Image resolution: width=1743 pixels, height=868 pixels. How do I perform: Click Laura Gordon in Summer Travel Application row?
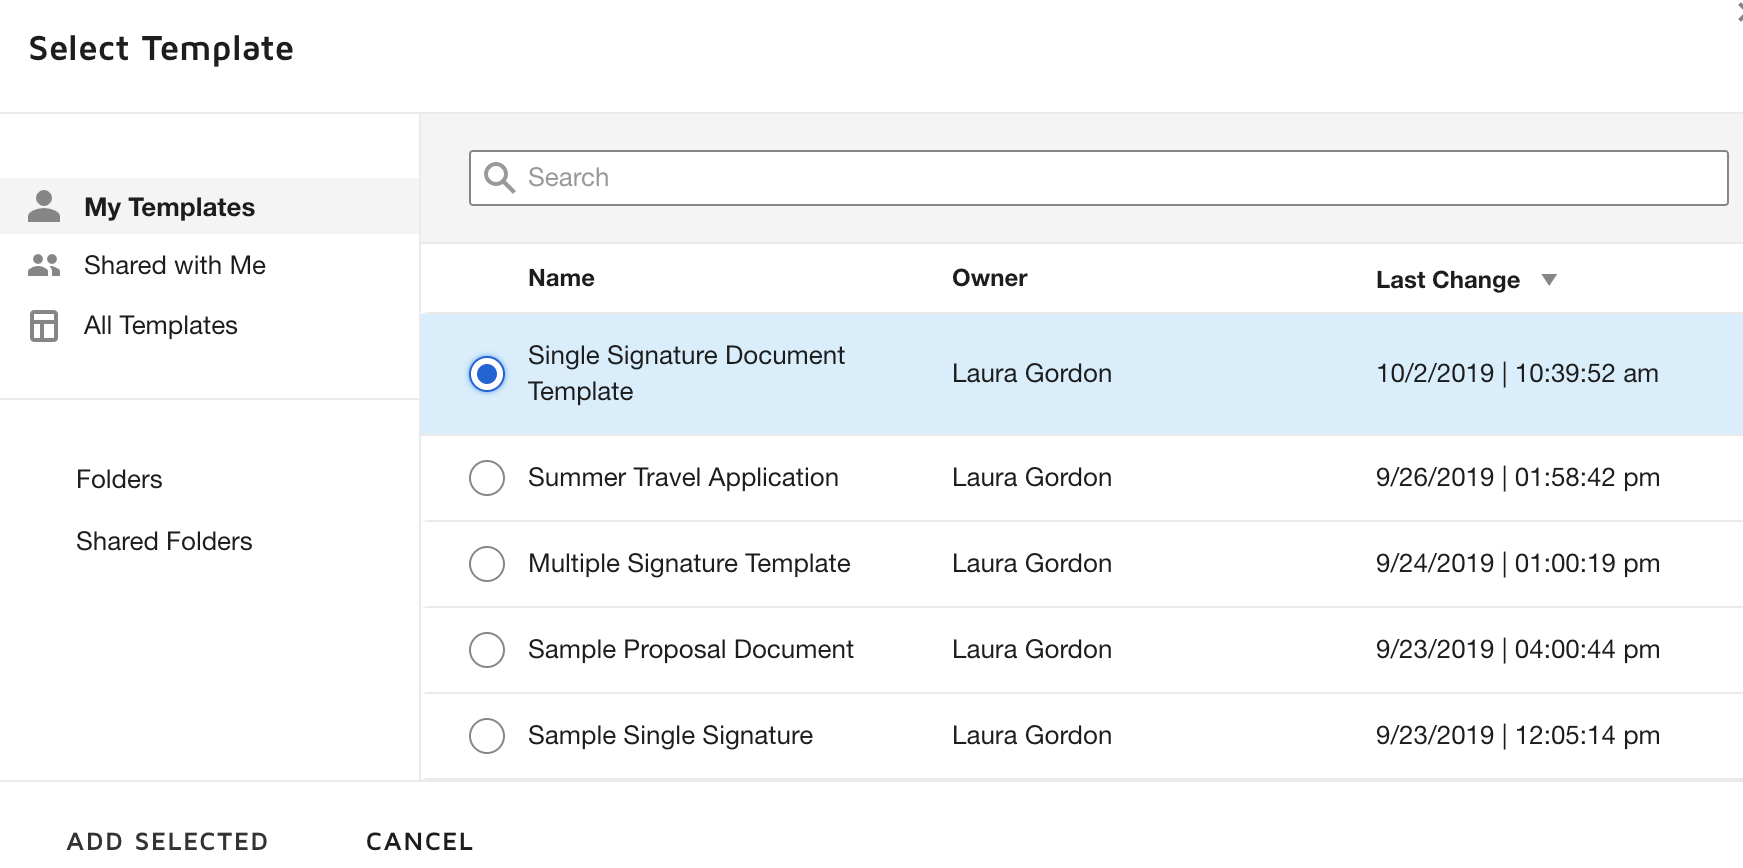[x=1032, y=478]
